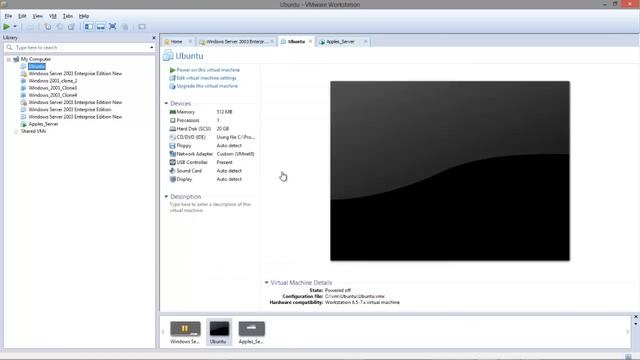Click the Memory device entry
This screenshot has height=360, width=640.
point(186,112)
